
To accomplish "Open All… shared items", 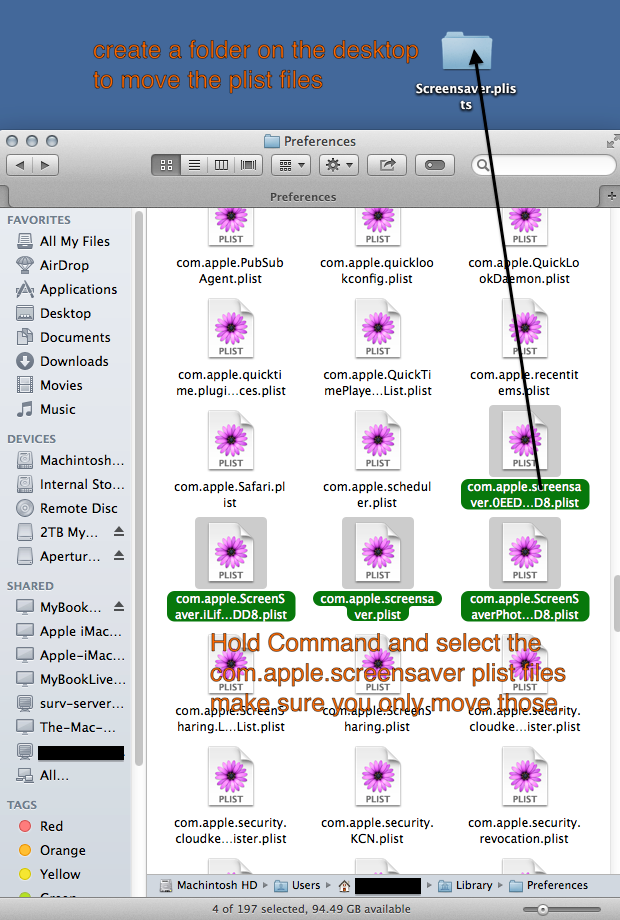I will coord(42,776).
